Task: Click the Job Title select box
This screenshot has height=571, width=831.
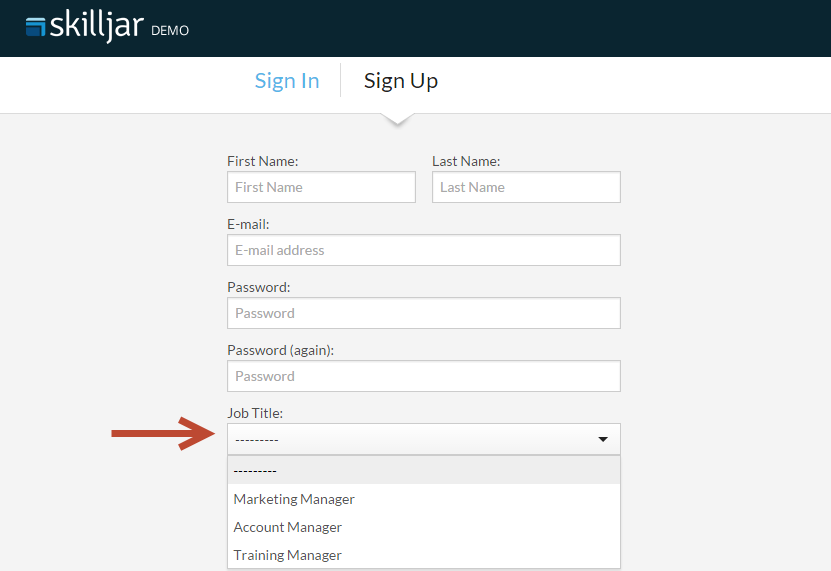Action: point(410,439)
